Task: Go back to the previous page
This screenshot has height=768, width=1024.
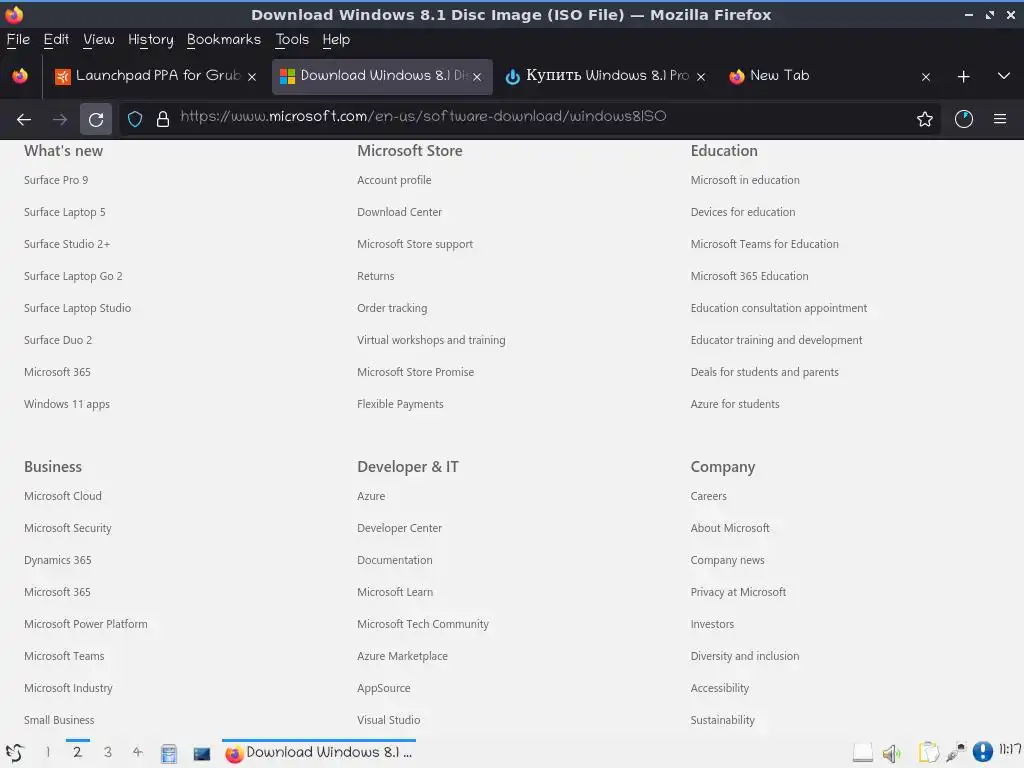Action: click(24, 119)
